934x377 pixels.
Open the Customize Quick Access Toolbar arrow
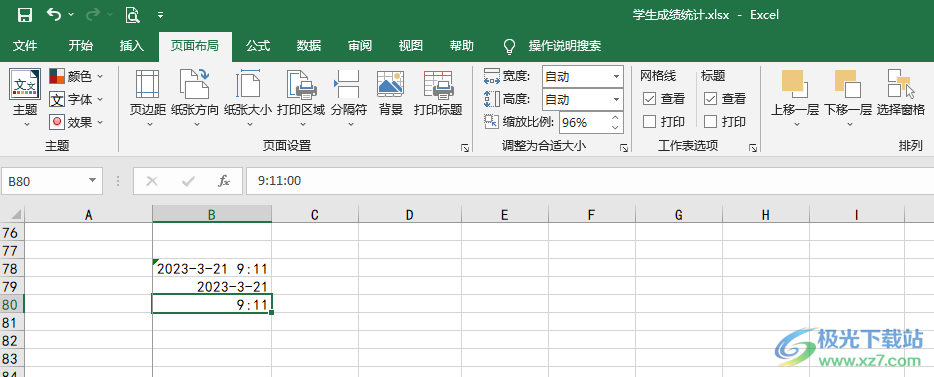pos(160,15)
